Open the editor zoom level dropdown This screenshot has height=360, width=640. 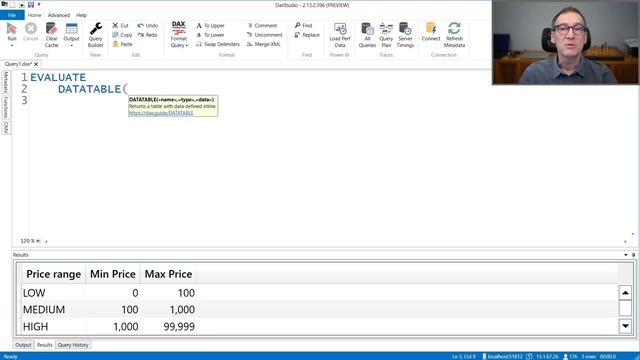click(x=38, y=241)
